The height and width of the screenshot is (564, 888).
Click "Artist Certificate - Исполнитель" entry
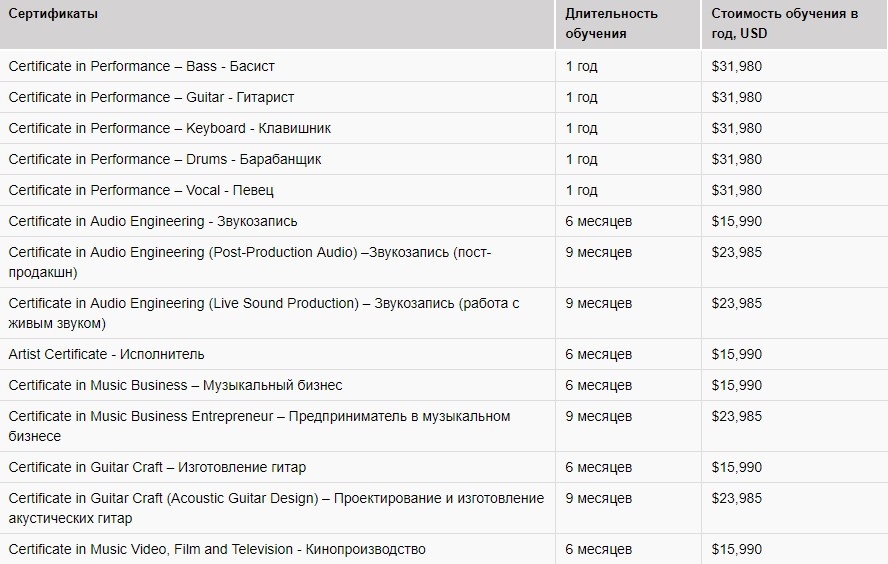click(106, 354)
